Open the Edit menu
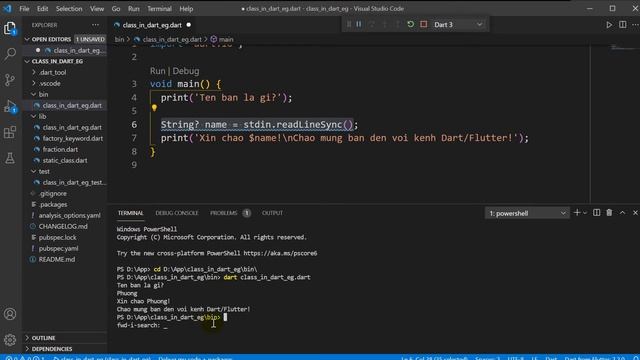Viewport: 640px width, 360px height. point(42,9)
